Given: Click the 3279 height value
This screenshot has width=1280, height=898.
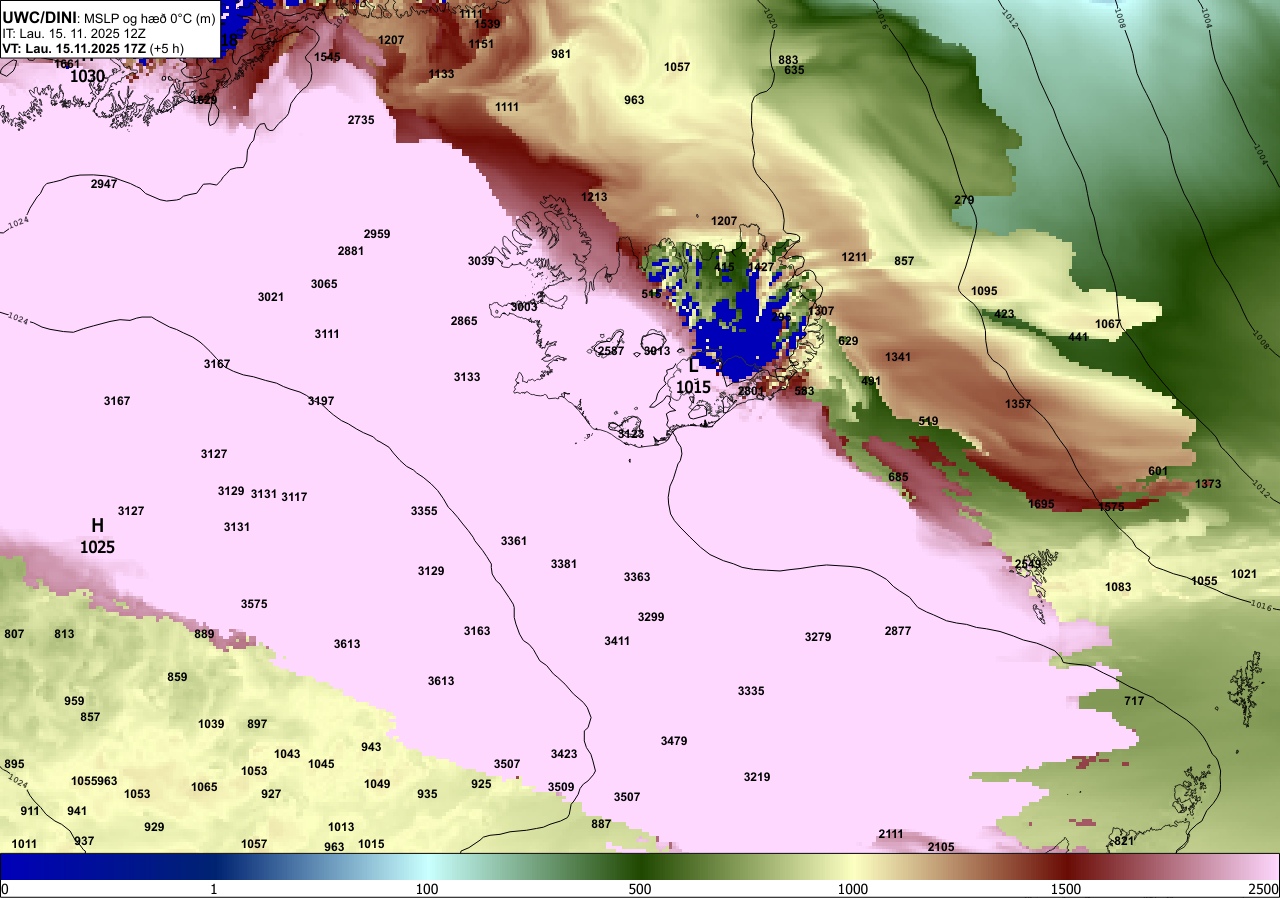Looking at the screenshot, I should point(818,637).
